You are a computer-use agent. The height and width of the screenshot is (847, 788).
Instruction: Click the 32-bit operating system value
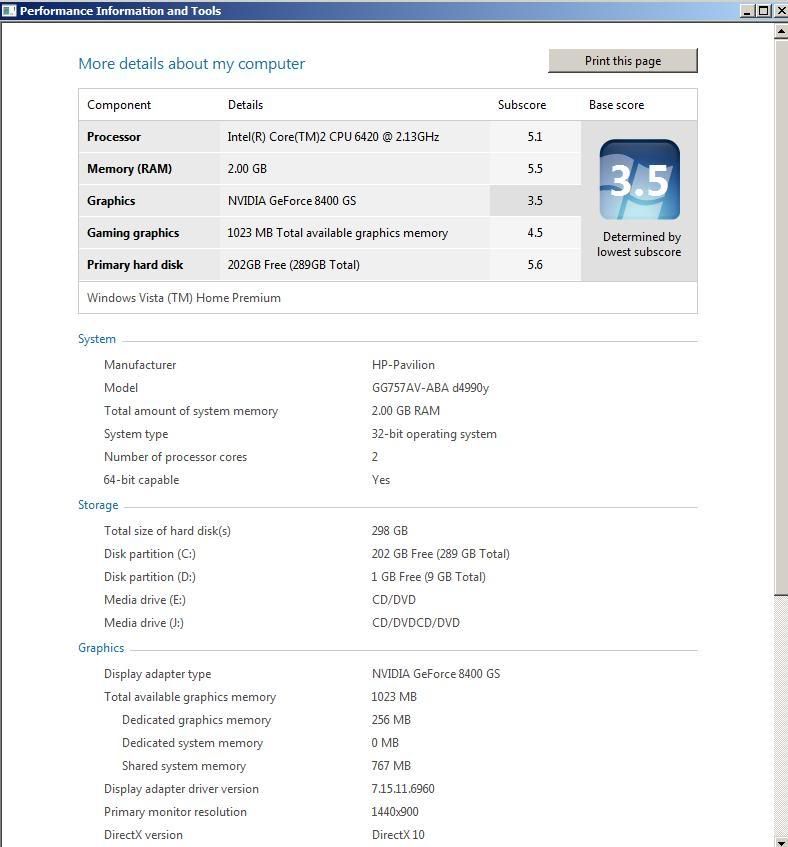pyautogui.click(x=434, y=434)
